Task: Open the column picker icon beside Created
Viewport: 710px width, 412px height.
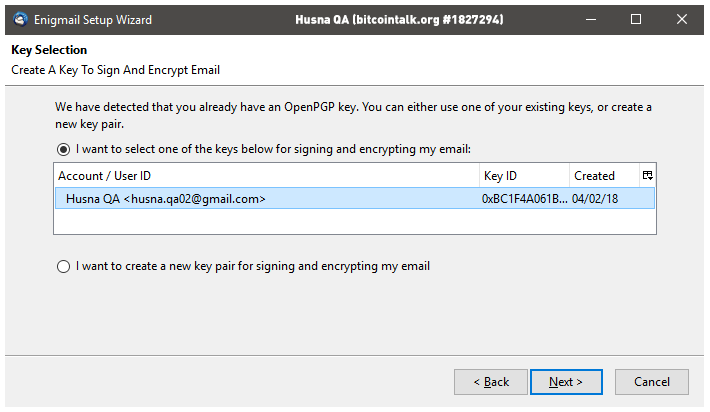Action: tap(648, 176)
